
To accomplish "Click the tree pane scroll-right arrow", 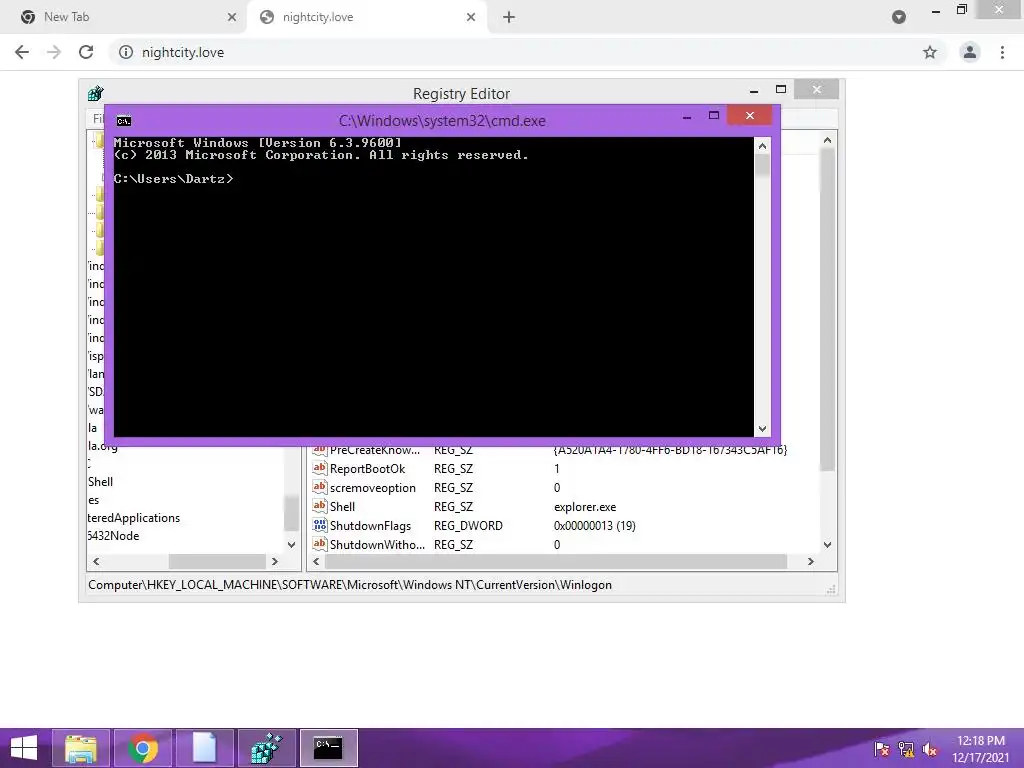I will click(x=275, y=562).
